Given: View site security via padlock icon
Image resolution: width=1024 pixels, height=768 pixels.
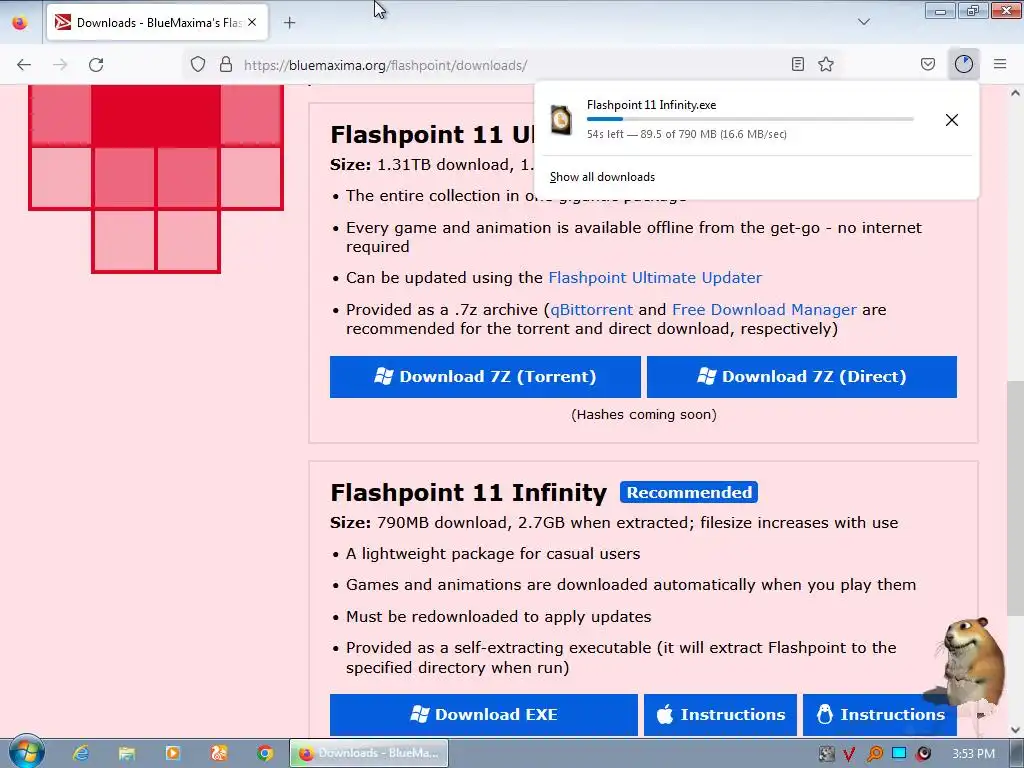Looking at the screenshot, I should [226, 65].
